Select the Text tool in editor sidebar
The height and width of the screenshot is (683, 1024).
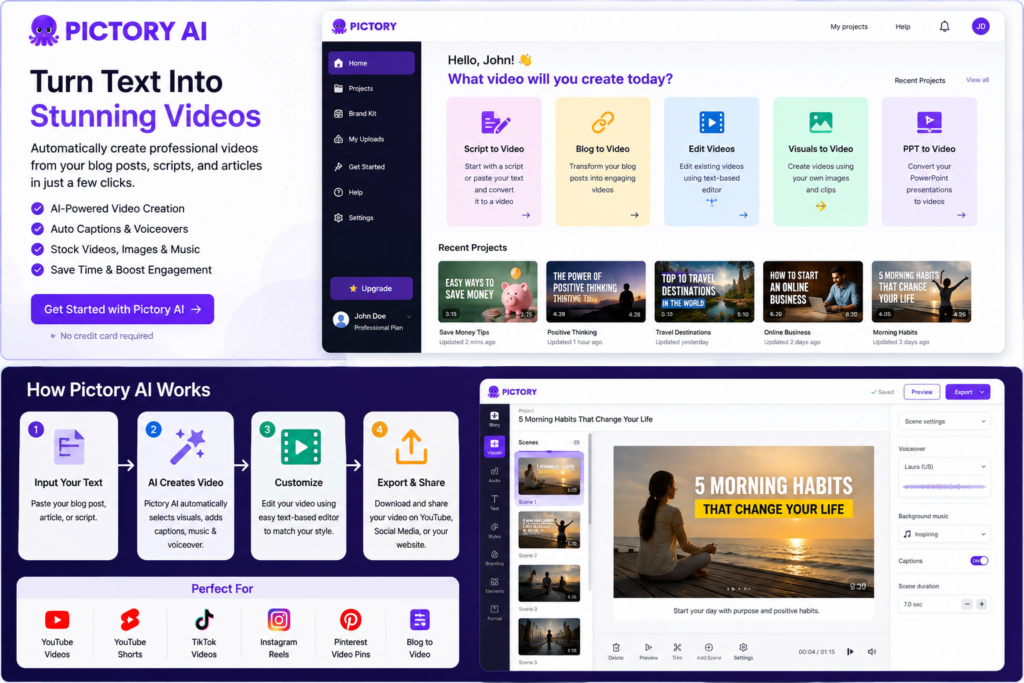[494, 501]
